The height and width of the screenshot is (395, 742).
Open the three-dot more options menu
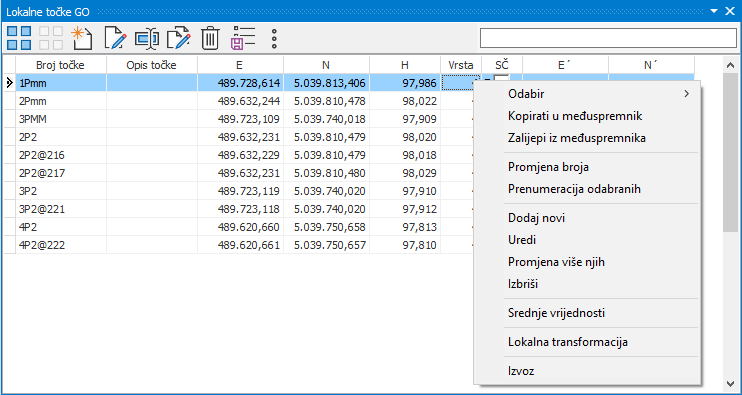click(x=274, y=38)
